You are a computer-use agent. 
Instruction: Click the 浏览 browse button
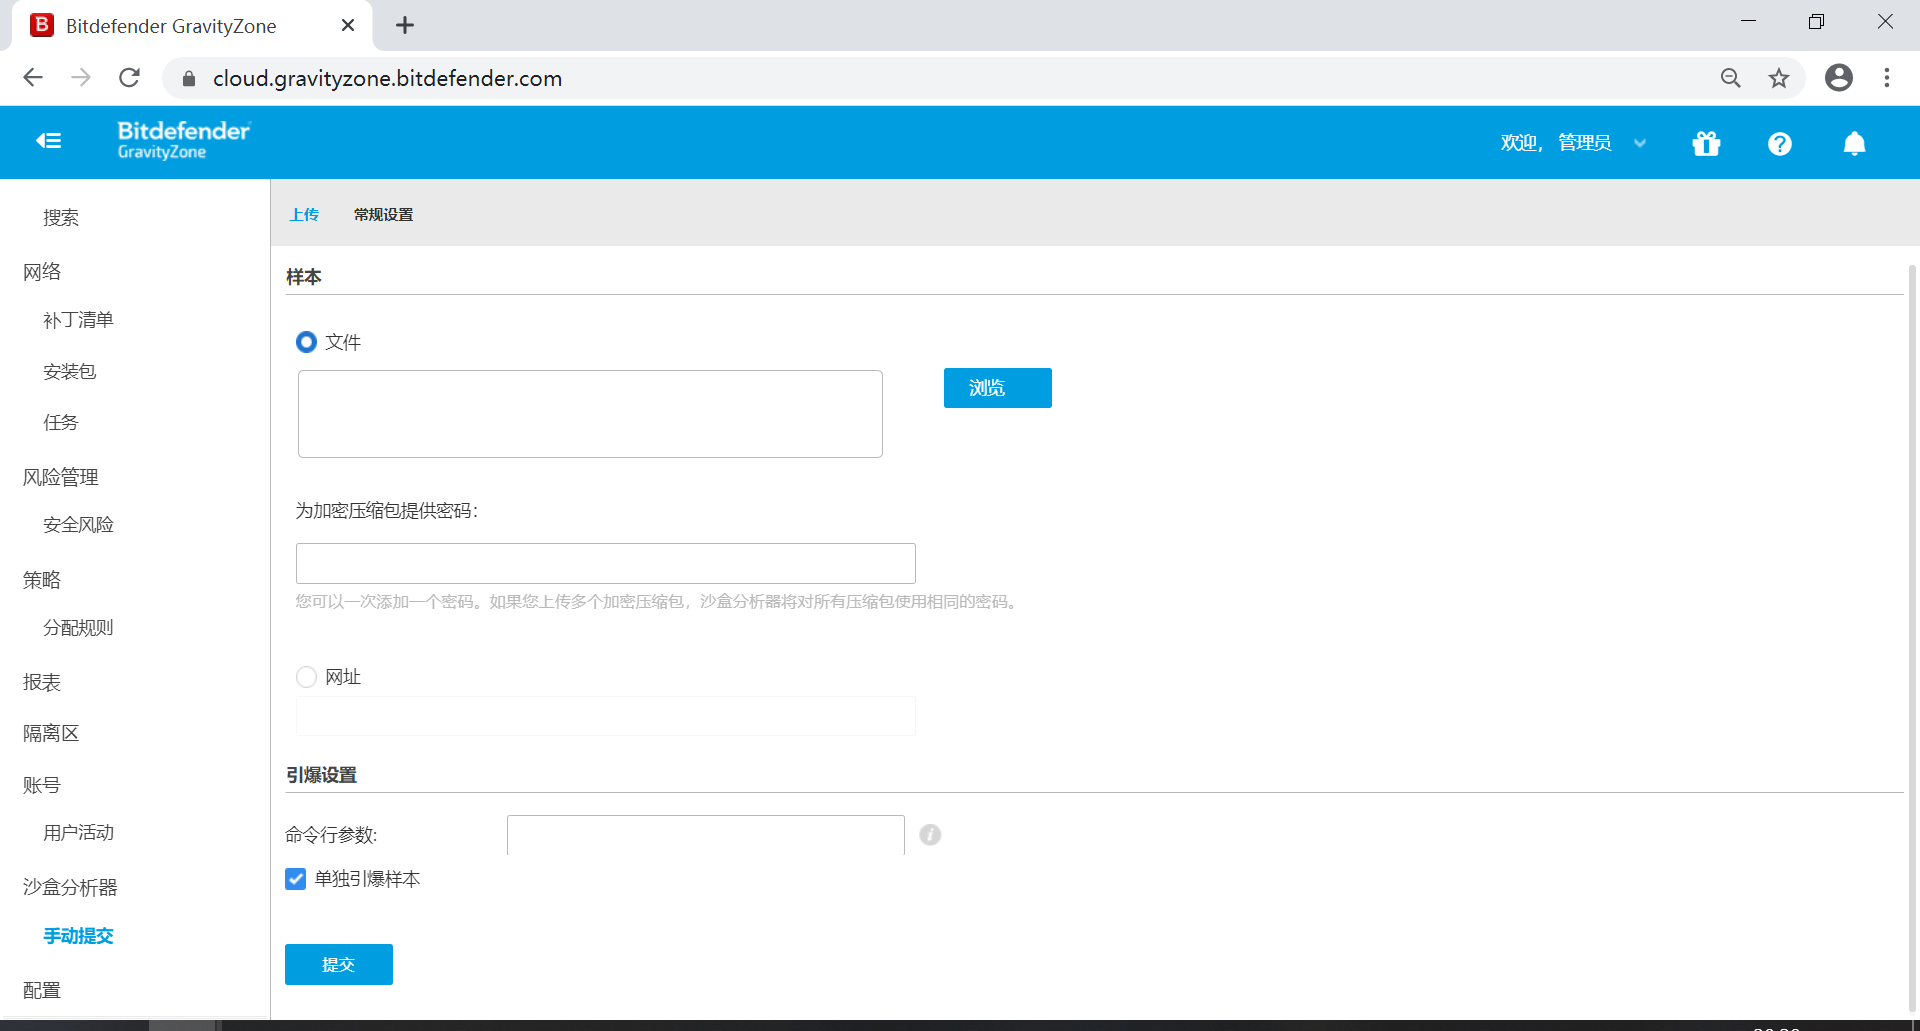[x=997, y=388]
